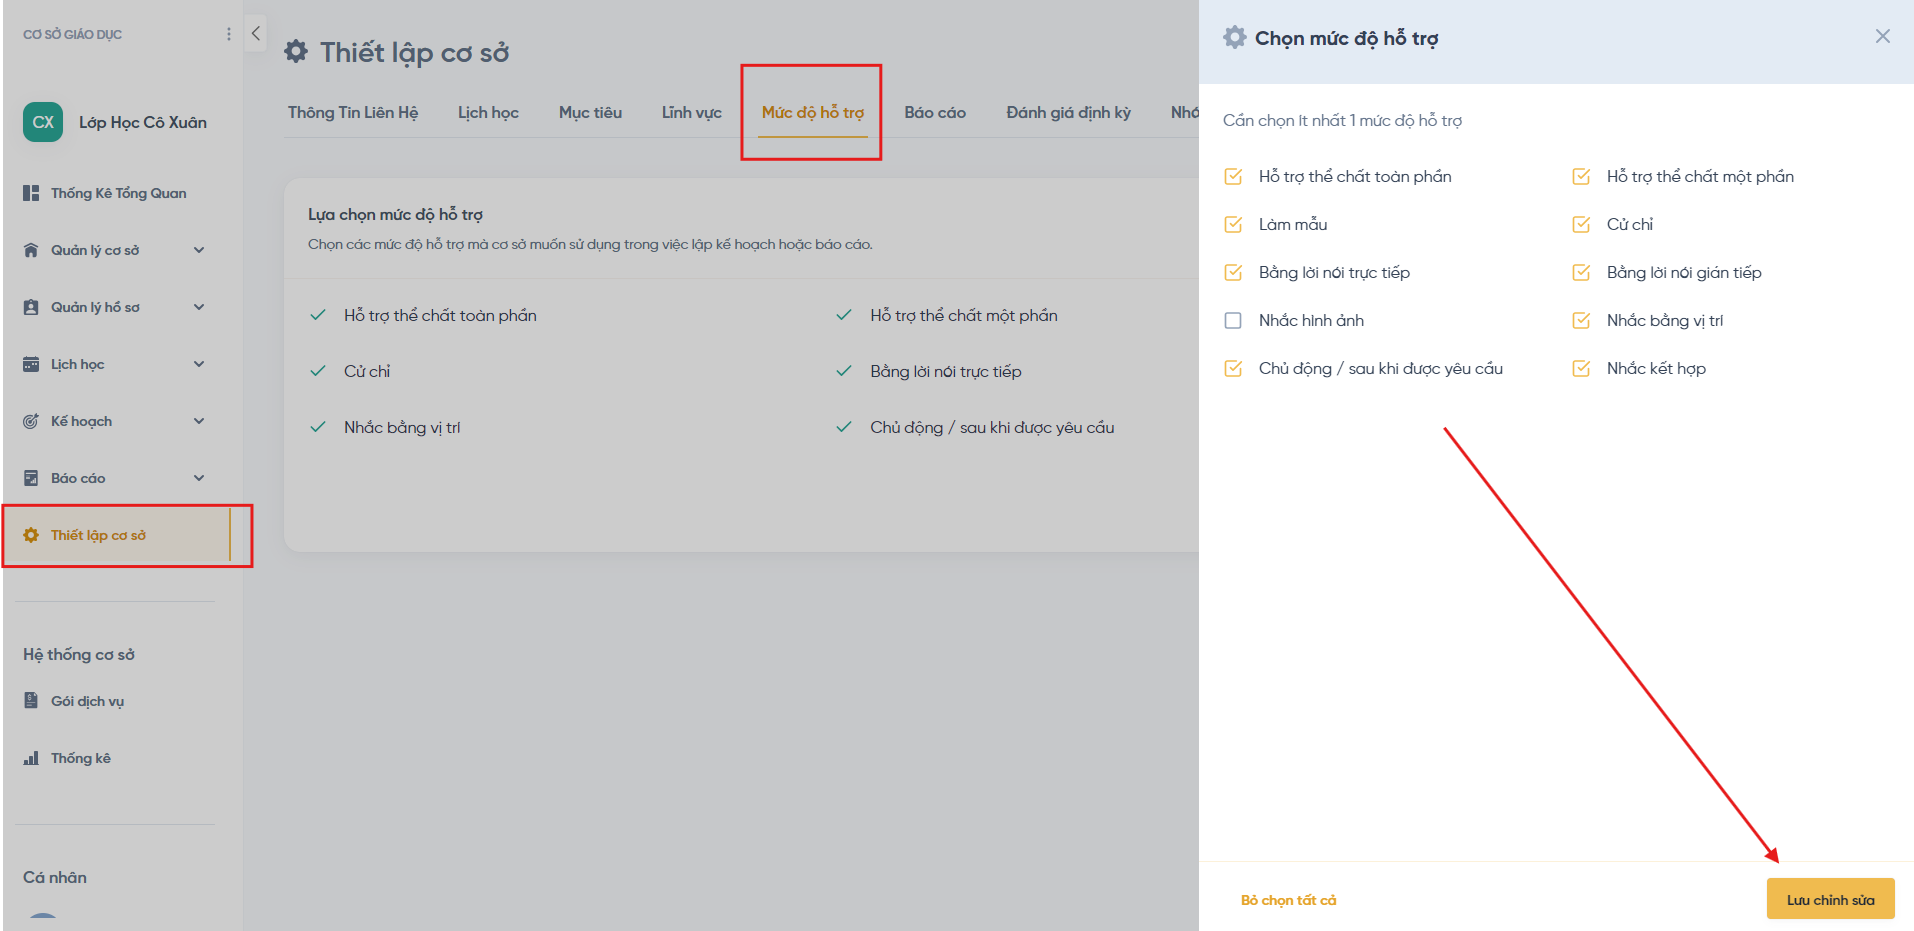
Task: Expand the Kế hoạch sidebar chevron
Action: click(199, 421)
